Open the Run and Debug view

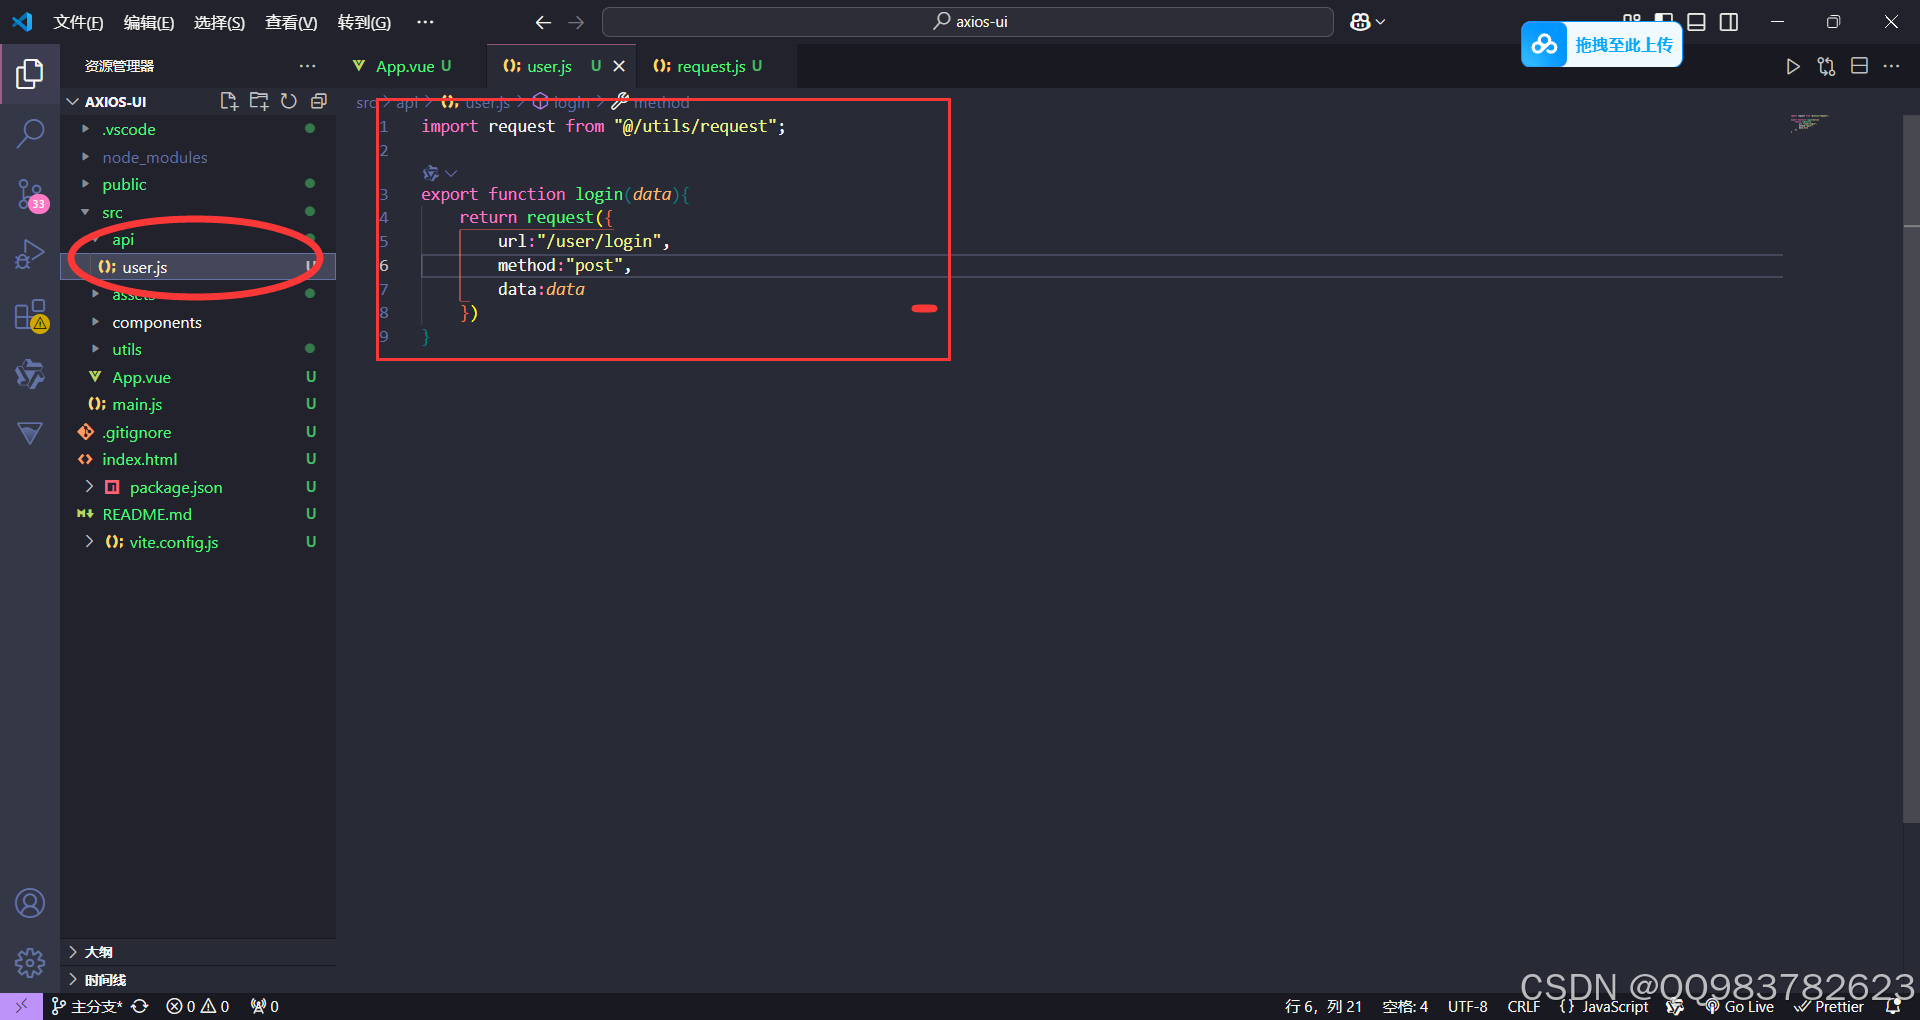pos(30,254)
